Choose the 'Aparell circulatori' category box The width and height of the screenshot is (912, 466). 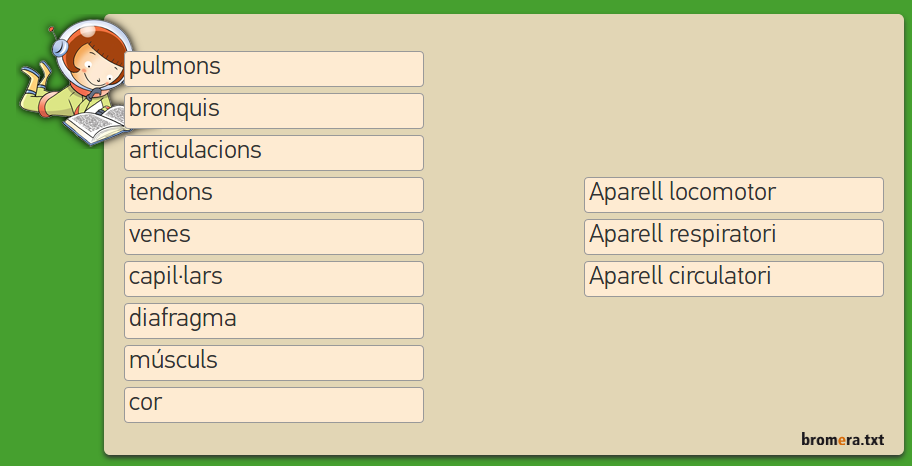(733, 279)
